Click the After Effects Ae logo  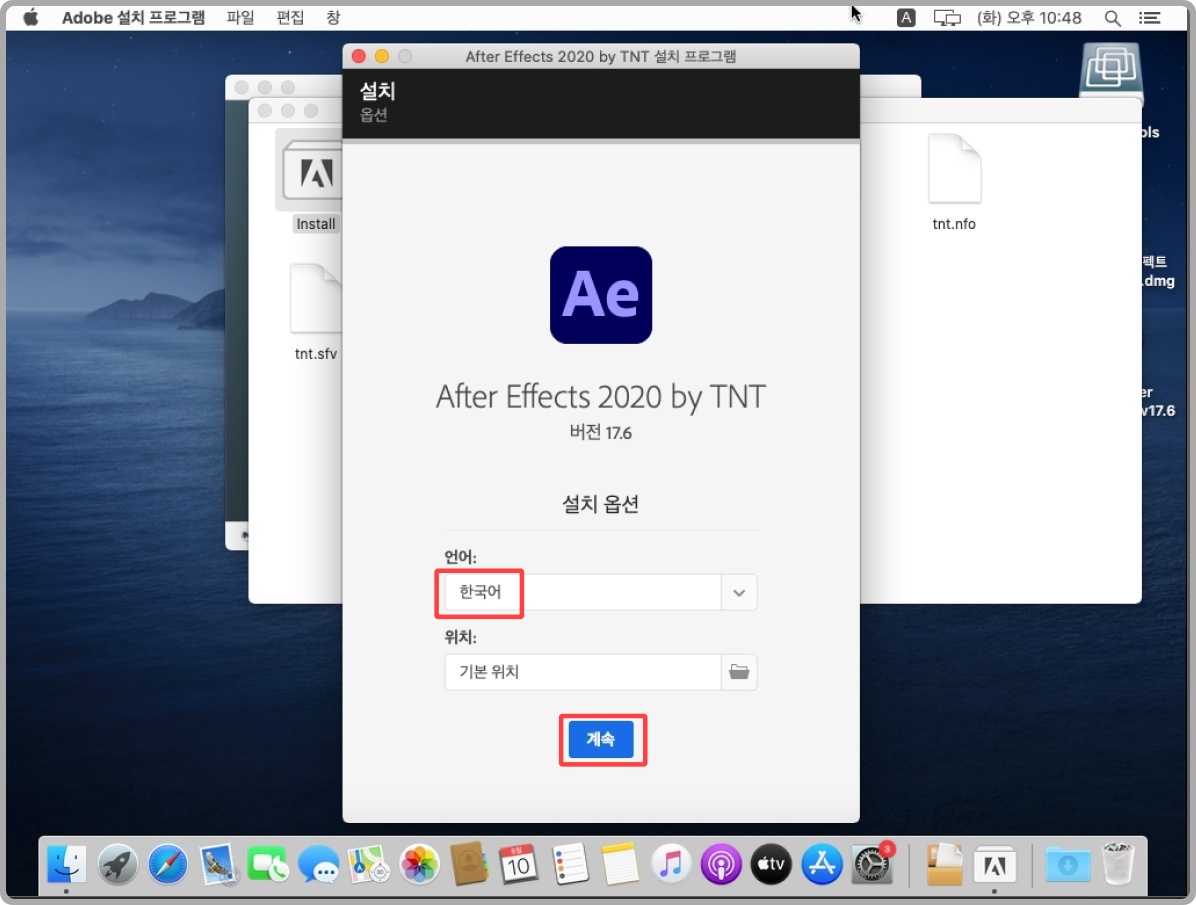(601, 295)
